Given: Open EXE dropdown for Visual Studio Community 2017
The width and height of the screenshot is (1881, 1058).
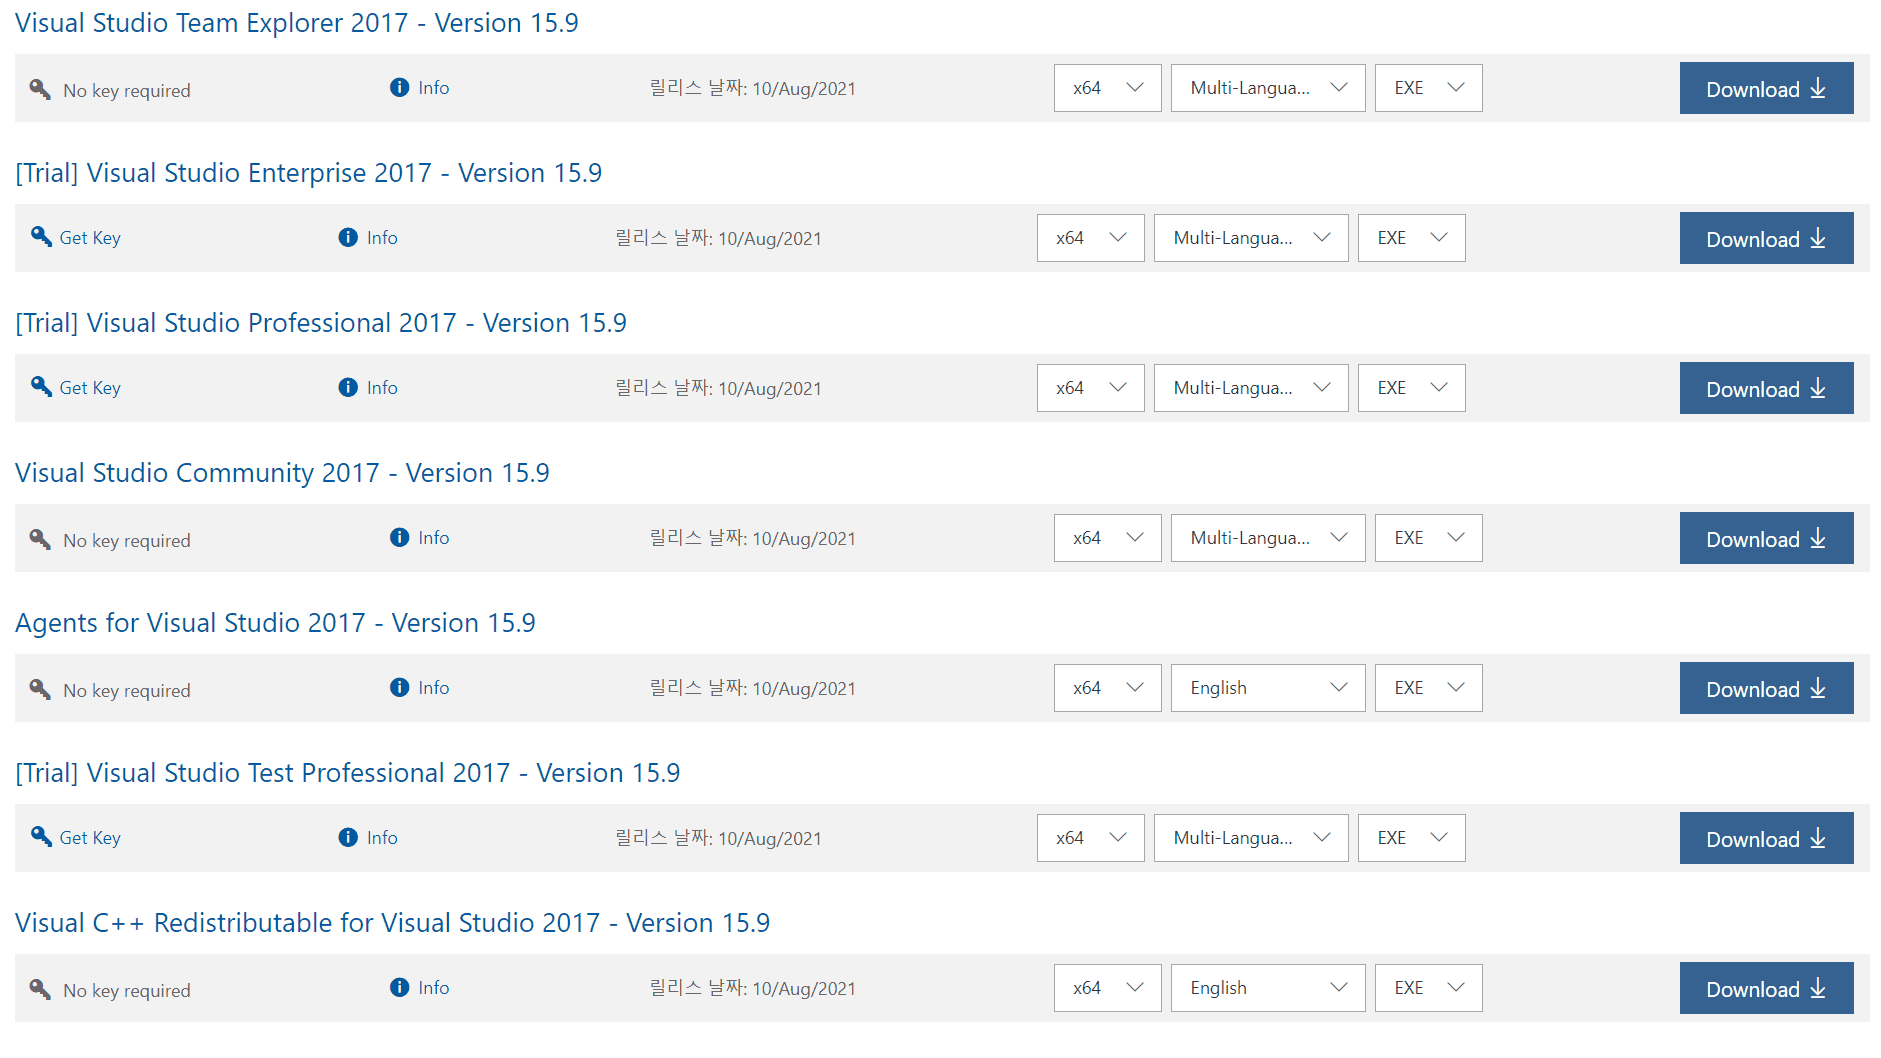Looking at the screenshot, I should click(1428, 538).
